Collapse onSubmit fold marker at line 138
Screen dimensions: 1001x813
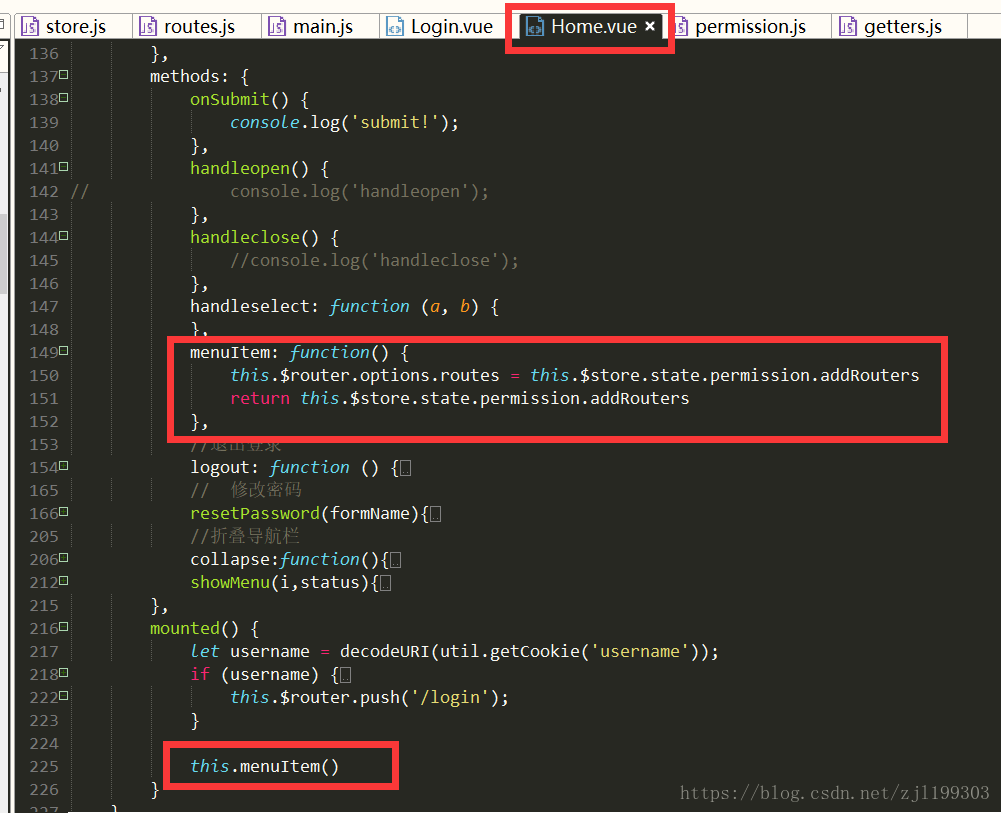[64, 98]
